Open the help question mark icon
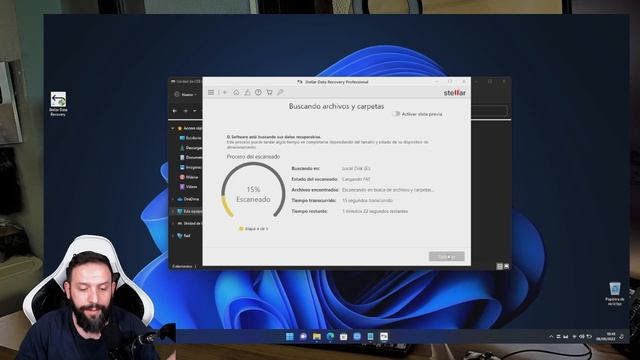640x360 pixels. pyautogui.click(x=258, y=93)
